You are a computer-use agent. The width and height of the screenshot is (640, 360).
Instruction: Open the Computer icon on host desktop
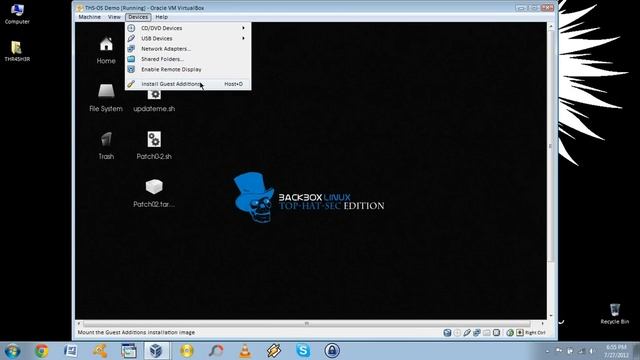click(17, 14)
